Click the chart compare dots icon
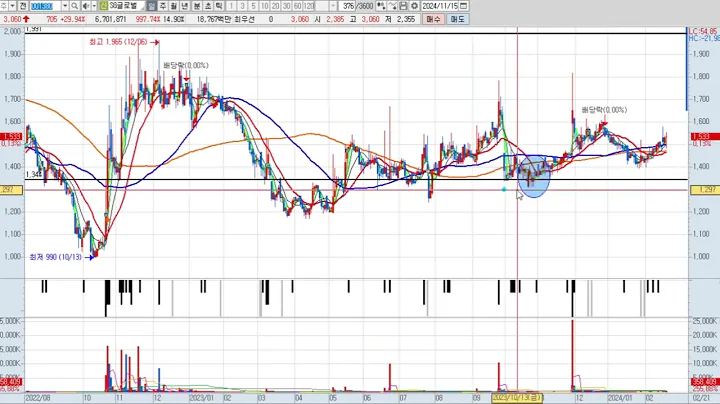The image size is (720, 404). click(x=381, y=6)
